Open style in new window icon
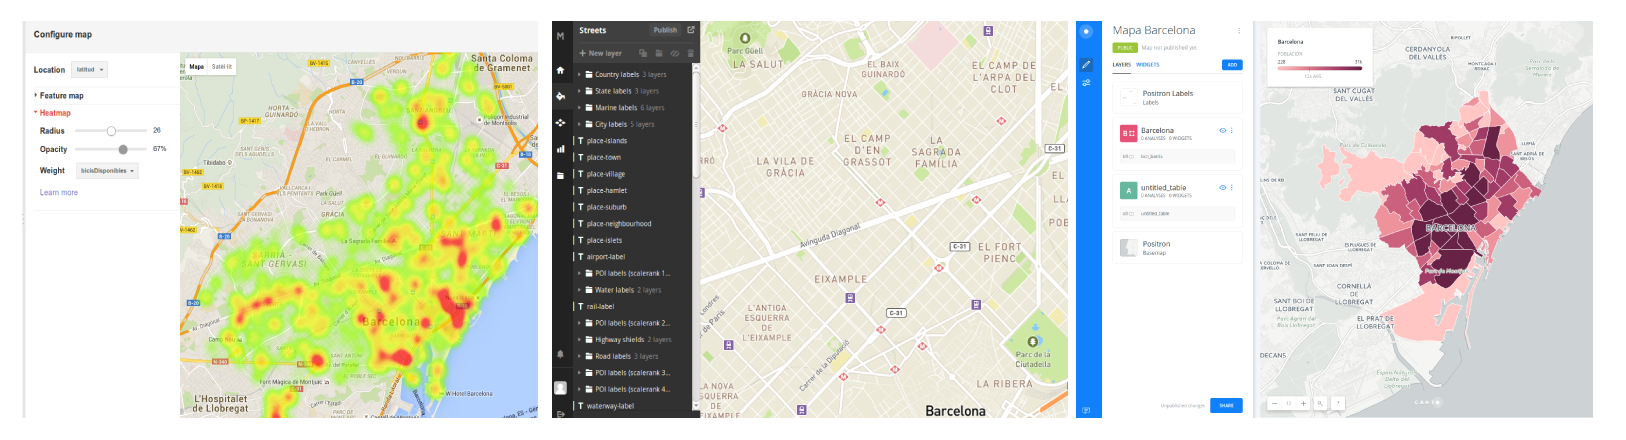Viewport: 1626px width, 440px height. tap(691, 30)
